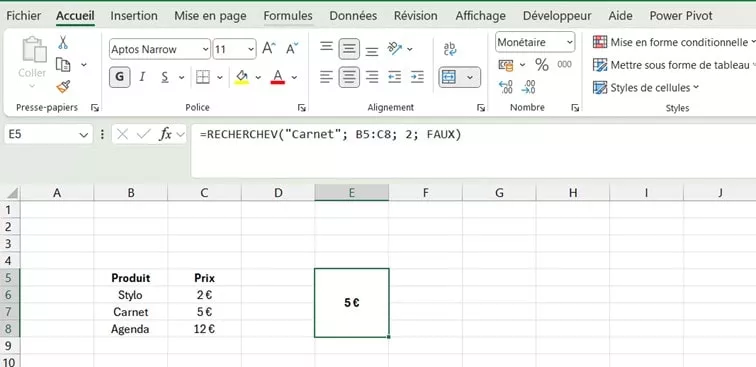
Task: Toggle Merge and Center button
Action: pyautogui.click(x=449, y=77)
